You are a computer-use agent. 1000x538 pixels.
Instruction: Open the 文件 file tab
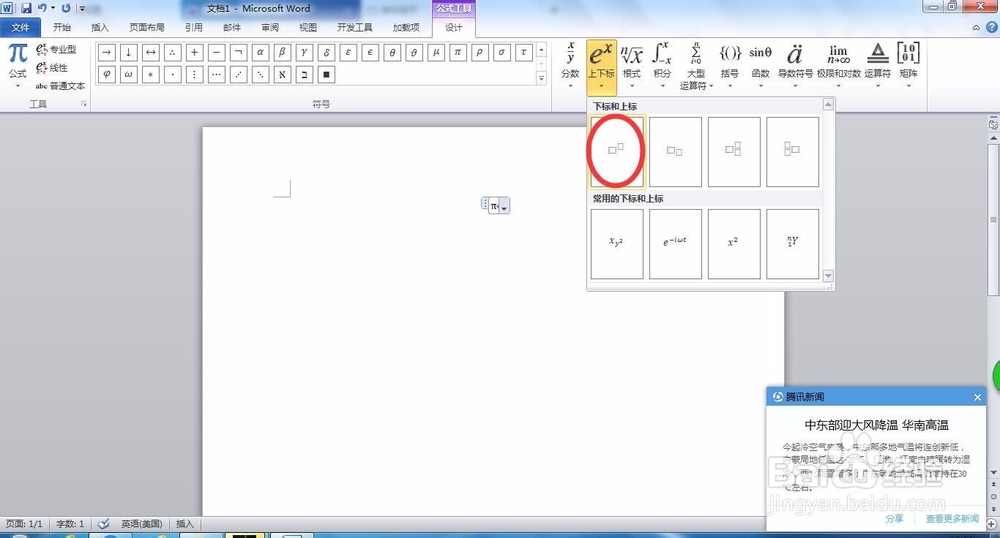(20, 27)
